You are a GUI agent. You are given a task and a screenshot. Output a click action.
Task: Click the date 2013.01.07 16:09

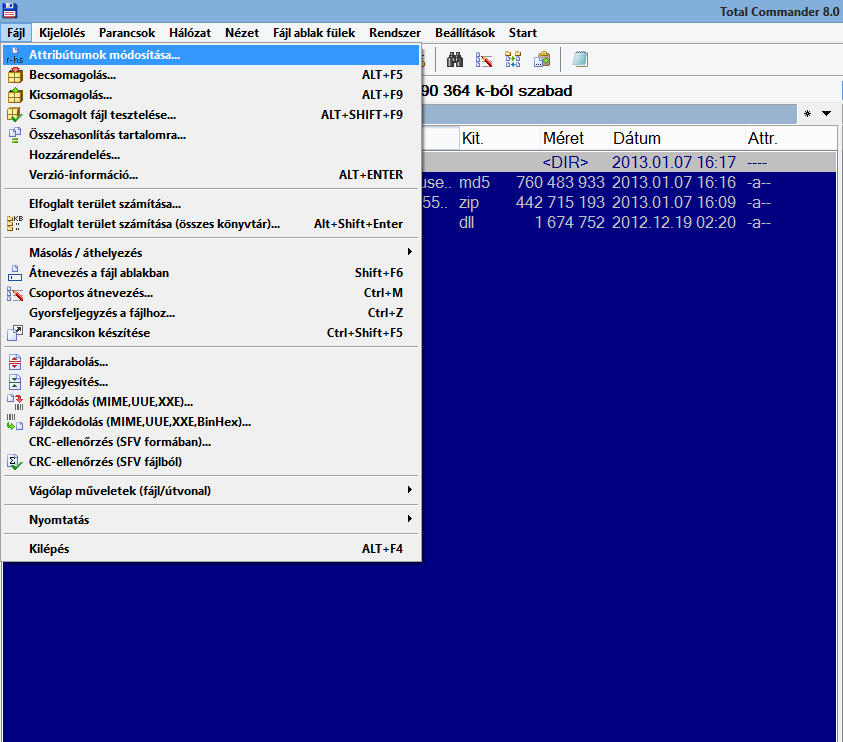tap(674, 202)
